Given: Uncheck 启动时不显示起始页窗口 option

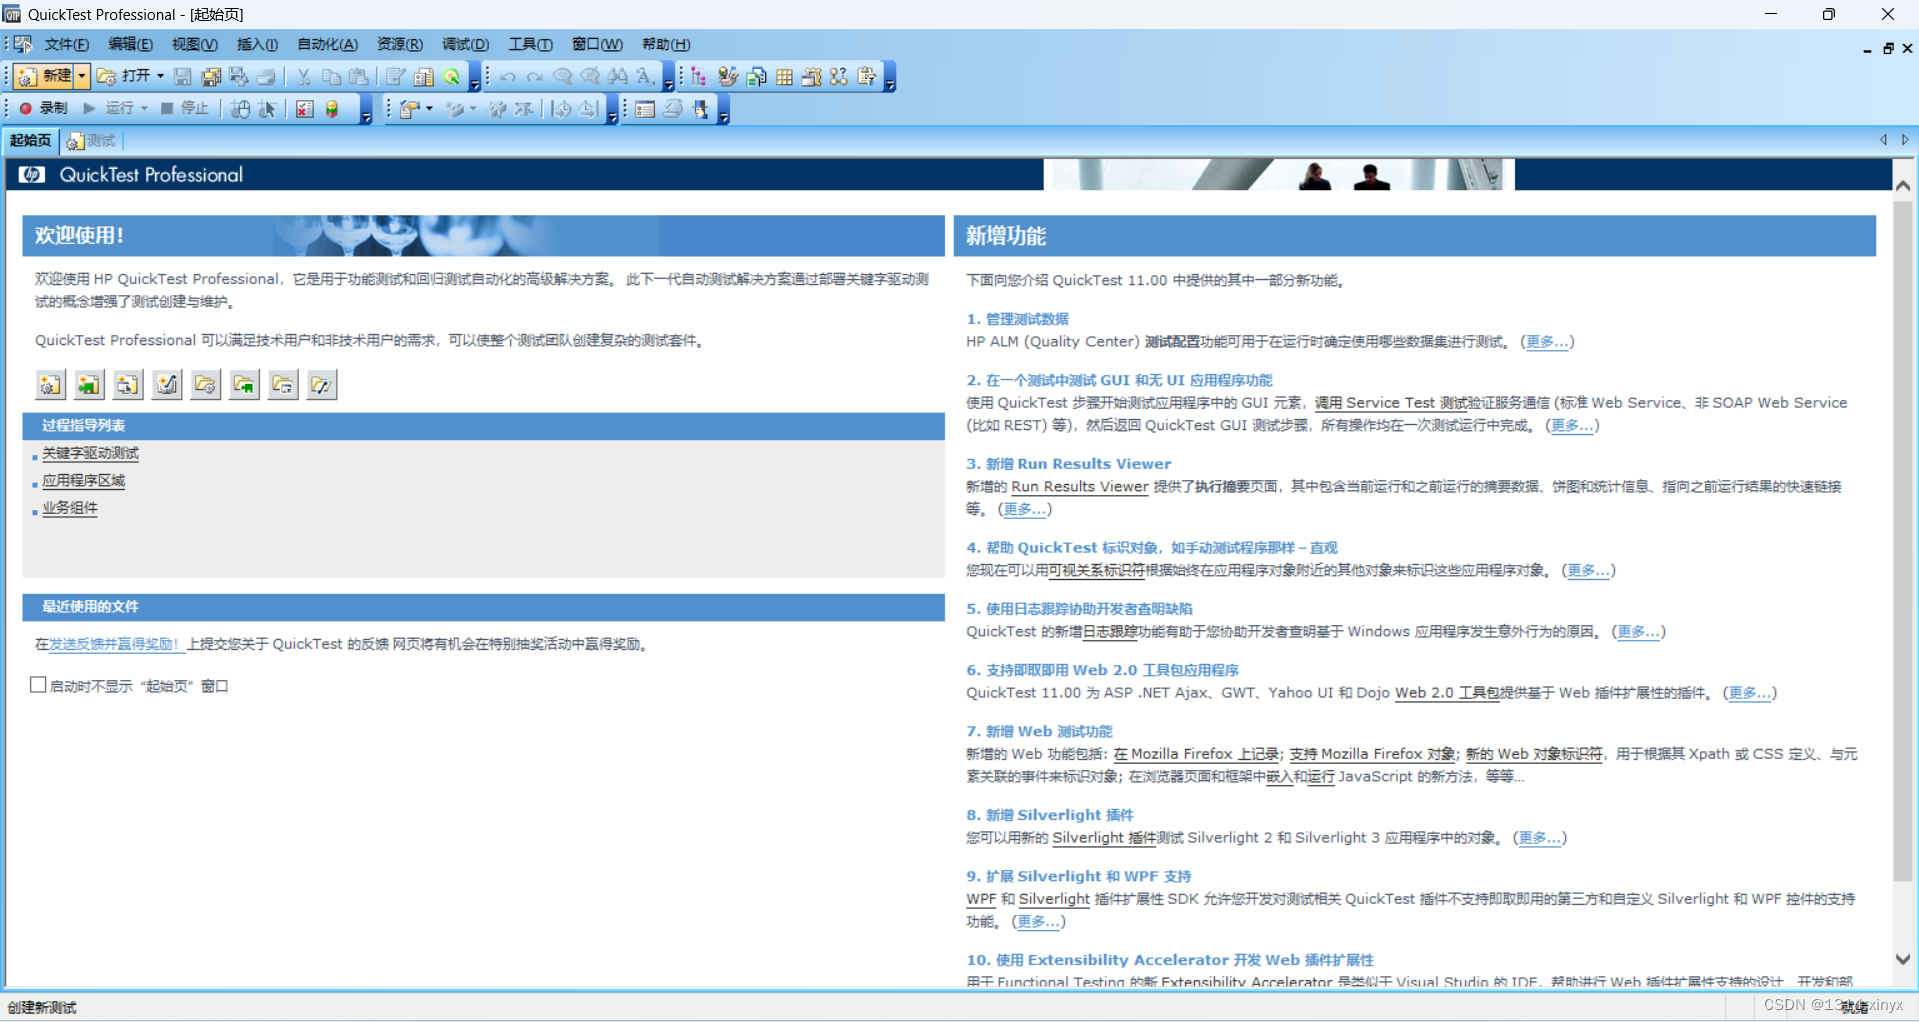Looking at the screenshot, I should (38, 685).
